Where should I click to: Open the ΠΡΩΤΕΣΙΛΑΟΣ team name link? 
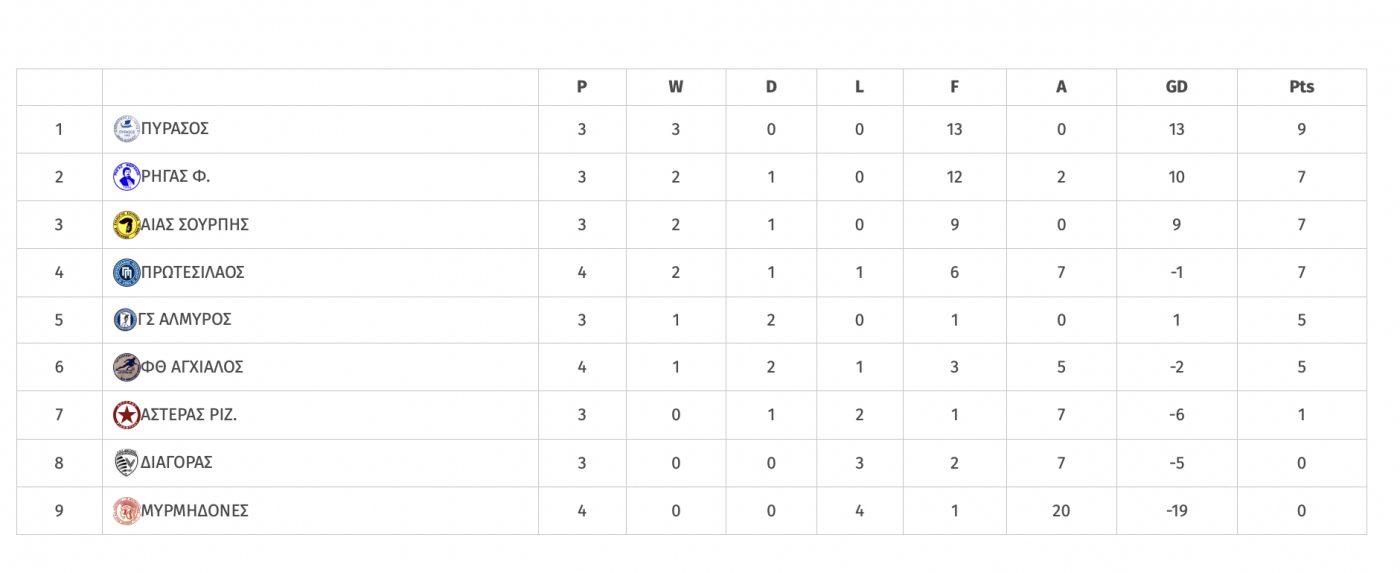tap(193, 272)
